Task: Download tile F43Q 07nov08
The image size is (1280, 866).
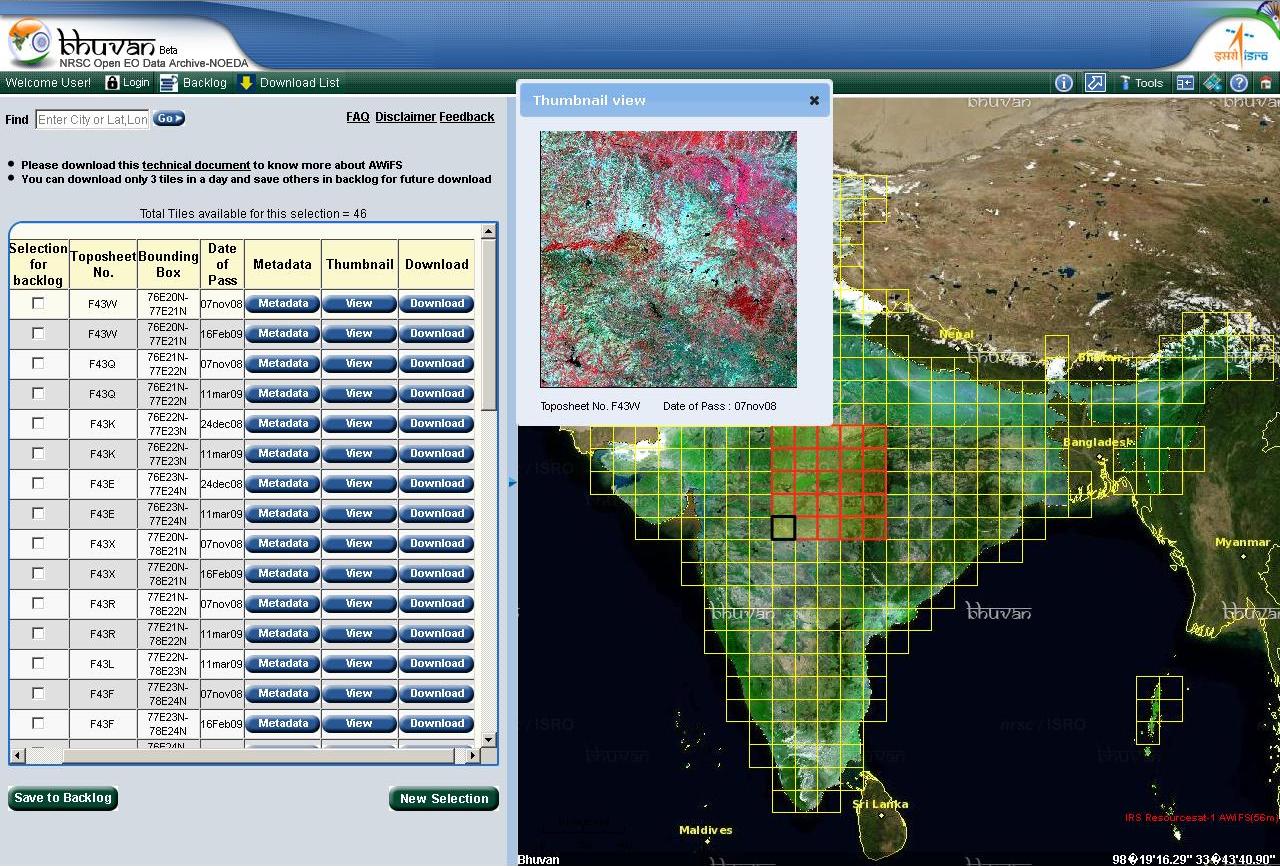Action: (x=437, y=363)
